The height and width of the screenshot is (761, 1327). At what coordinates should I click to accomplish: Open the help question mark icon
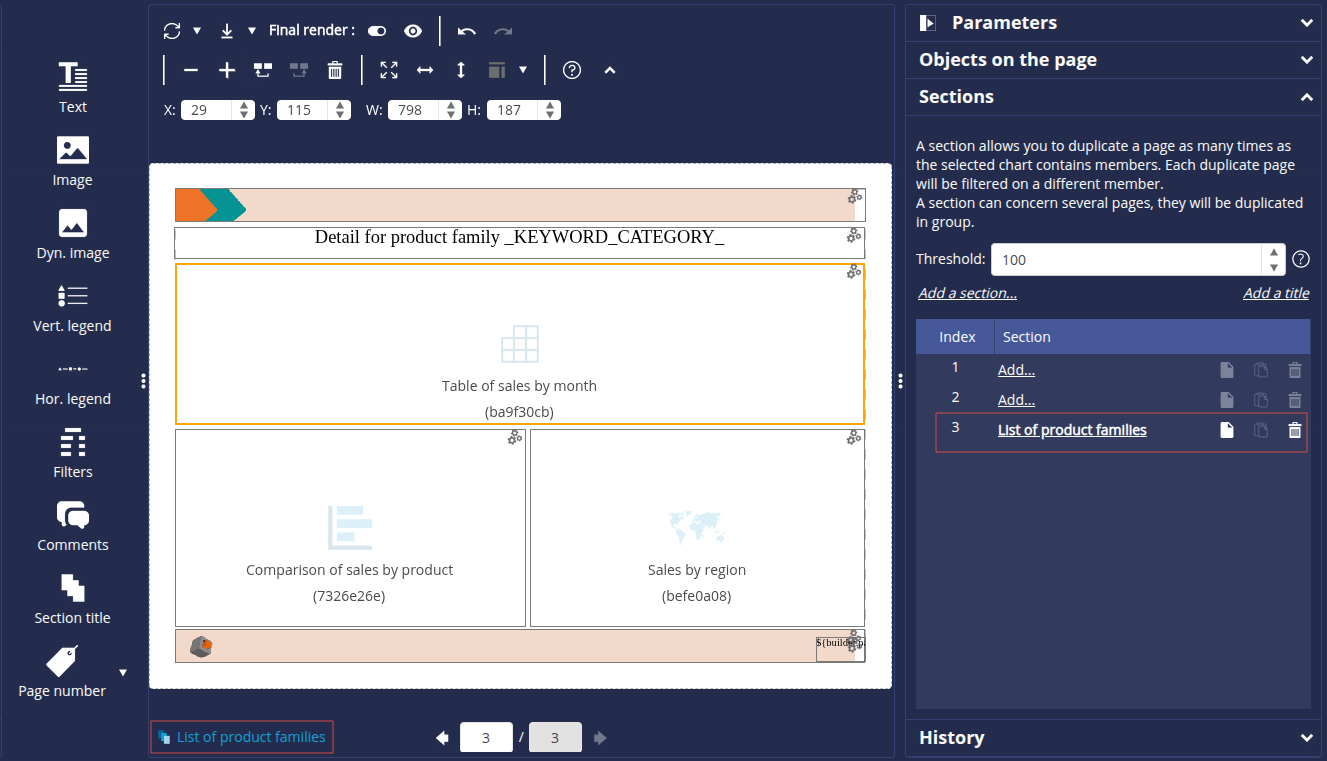coord(572,70)
